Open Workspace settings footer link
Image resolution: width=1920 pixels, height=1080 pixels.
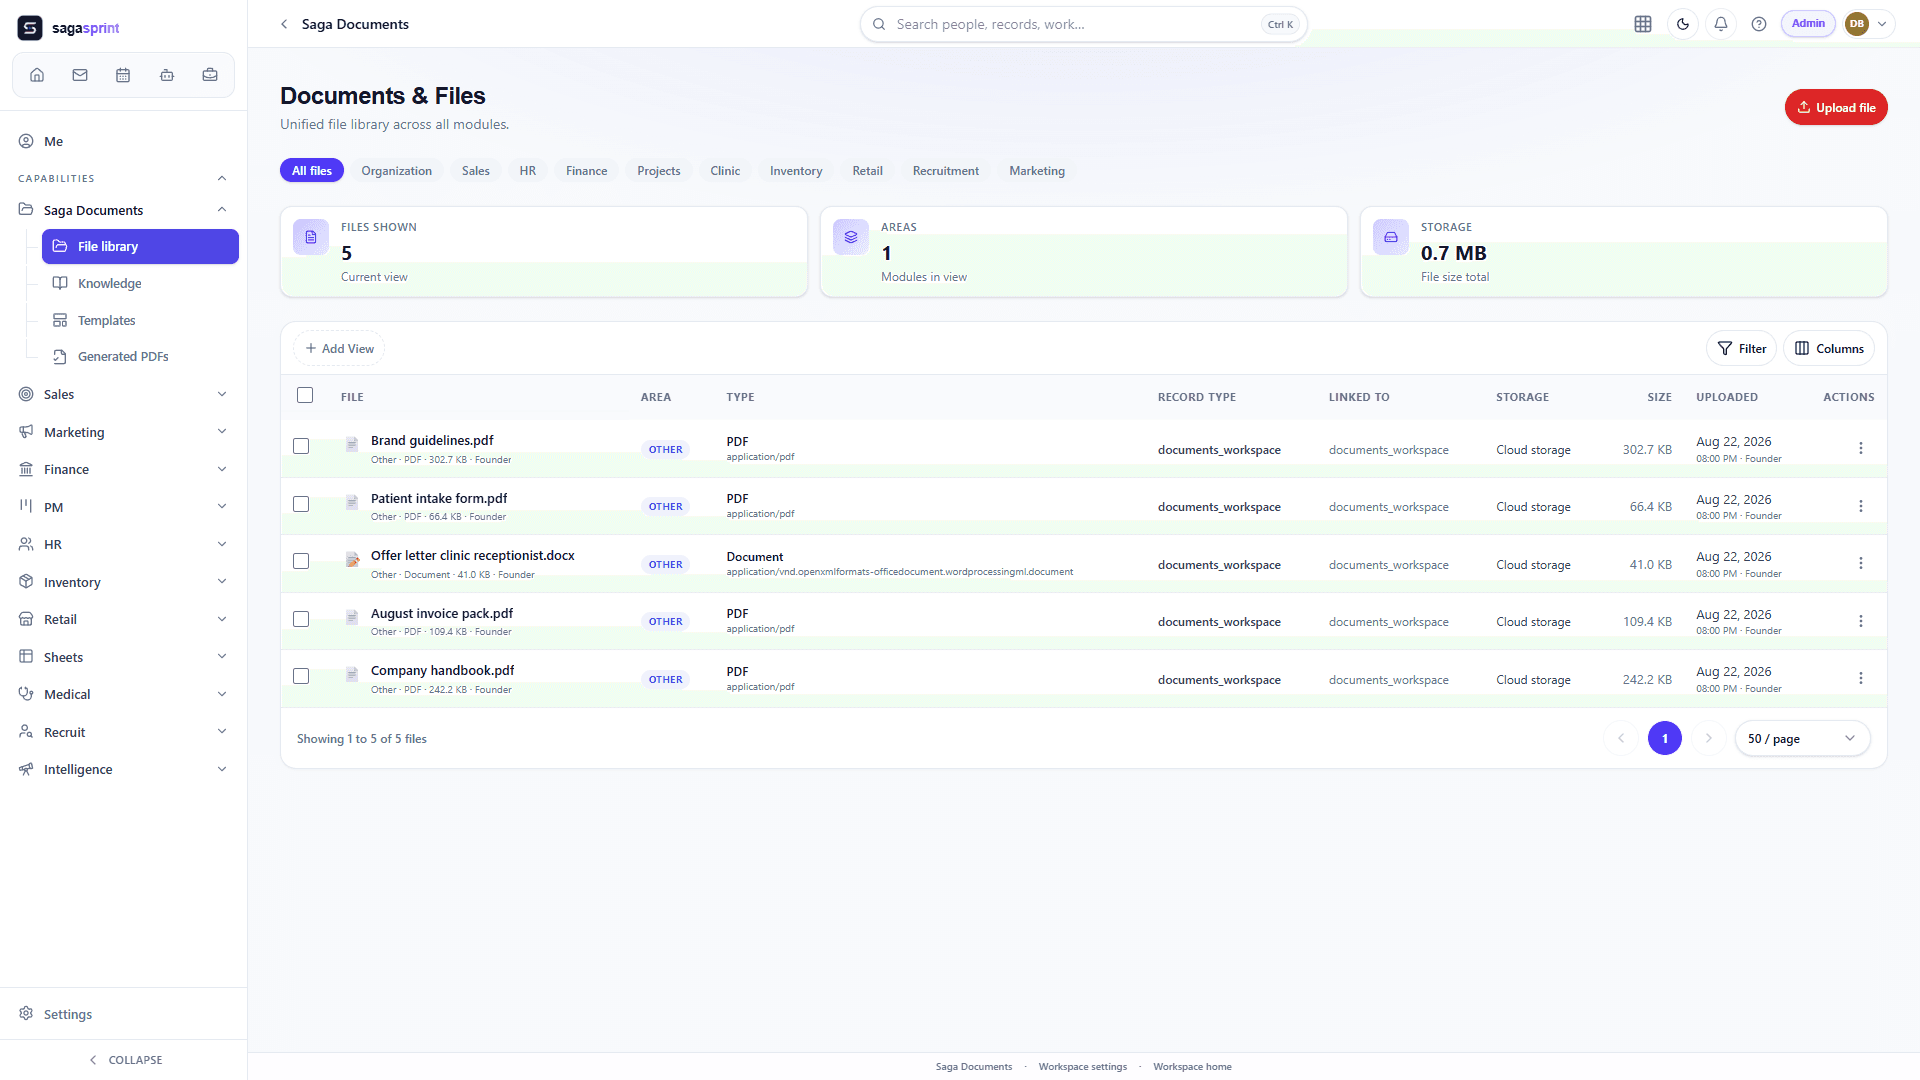1082,1067
